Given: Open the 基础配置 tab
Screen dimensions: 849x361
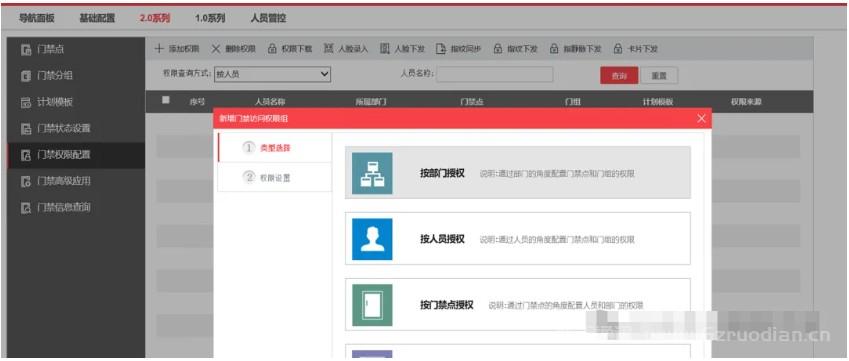Looking at the screenshot, I should [x=97, y=18].
